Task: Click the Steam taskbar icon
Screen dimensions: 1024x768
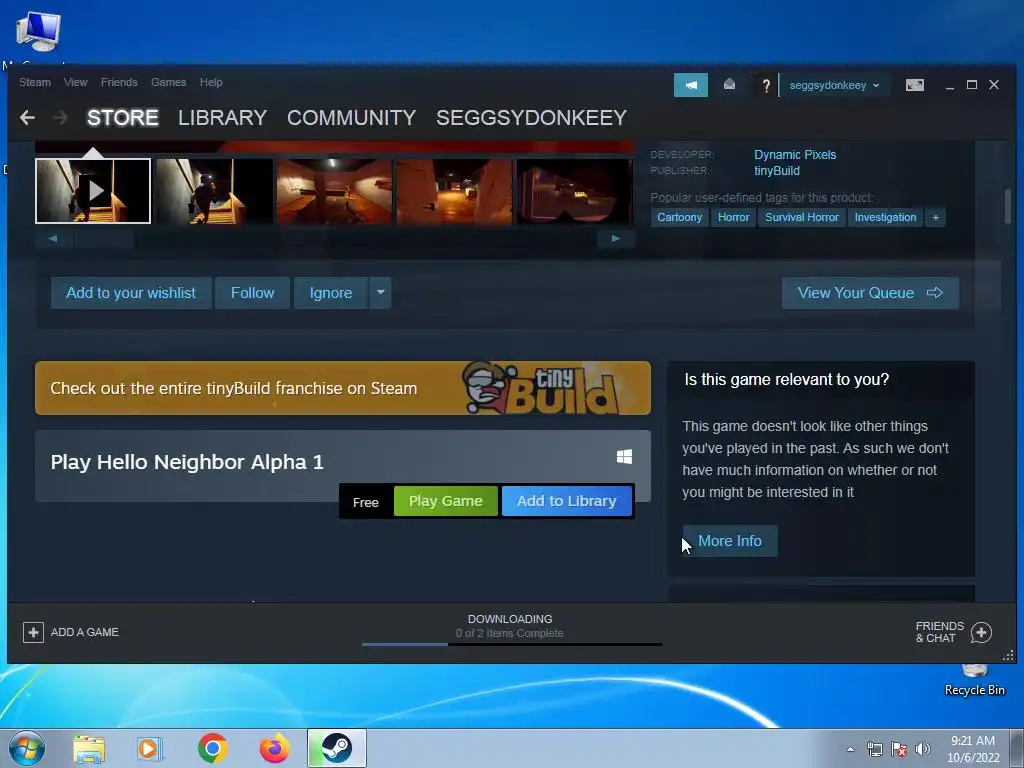Action: 337,748
